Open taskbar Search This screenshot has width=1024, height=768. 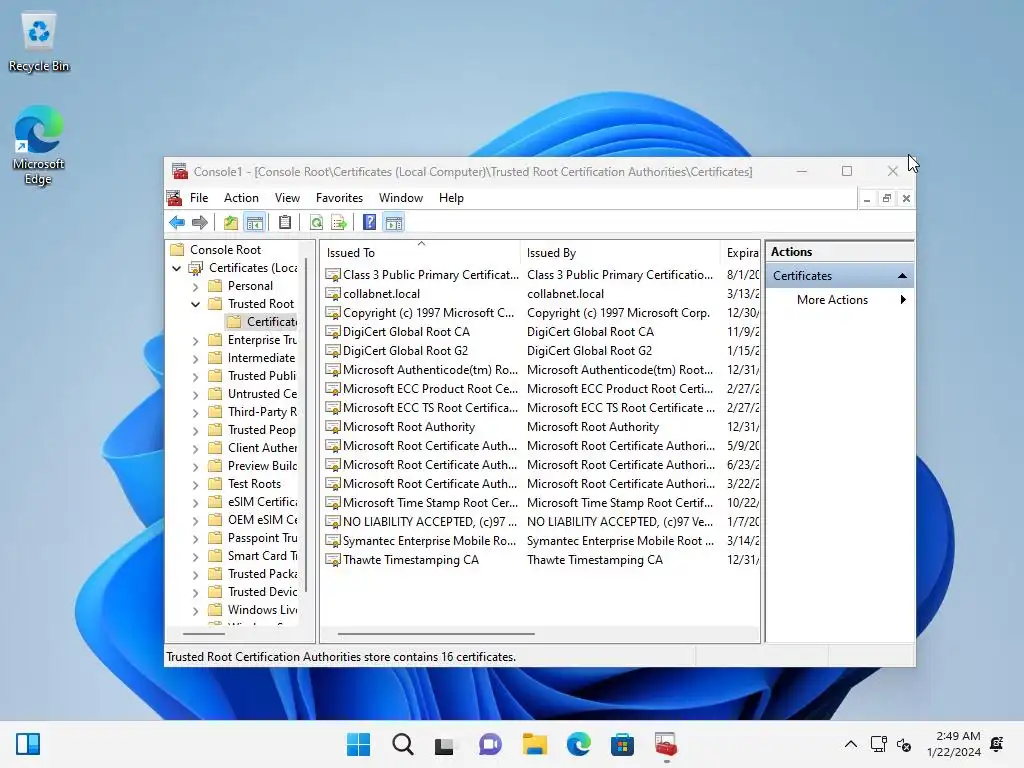(x=402, y=744)
